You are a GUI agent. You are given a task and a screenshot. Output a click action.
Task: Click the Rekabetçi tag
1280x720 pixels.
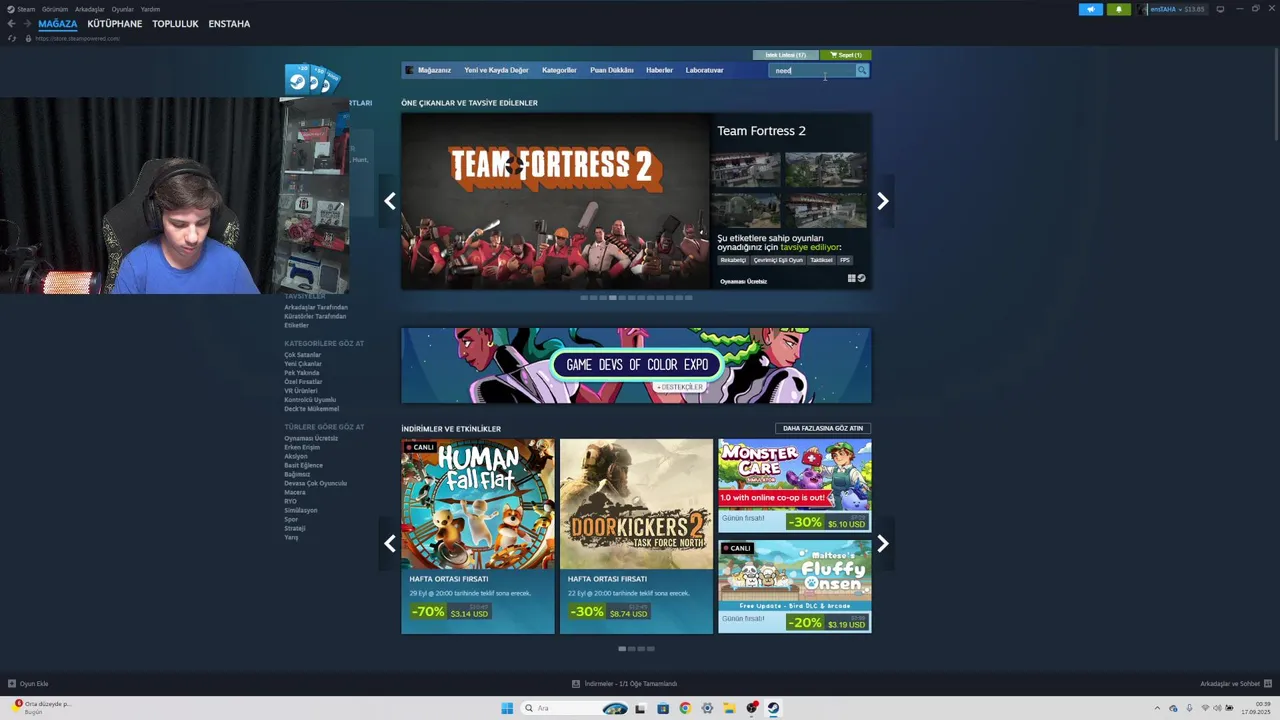coord(733,260)
